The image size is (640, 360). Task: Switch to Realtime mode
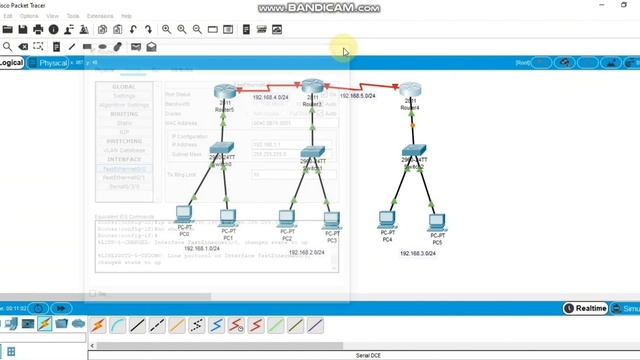pos(586,308)
